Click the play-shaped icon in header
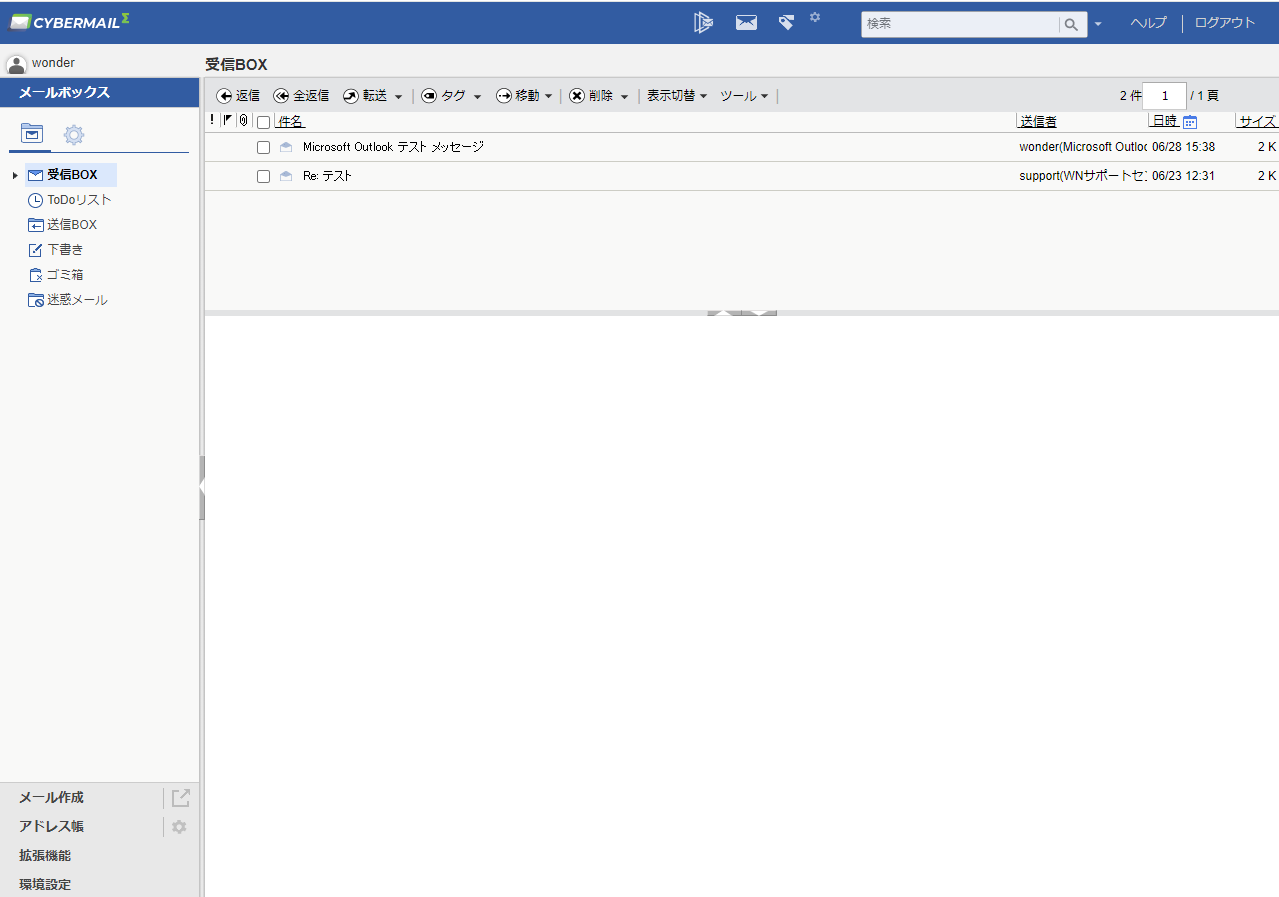Image resolution: width=1279 pixels, height=897 pixels. click(703, 22)
